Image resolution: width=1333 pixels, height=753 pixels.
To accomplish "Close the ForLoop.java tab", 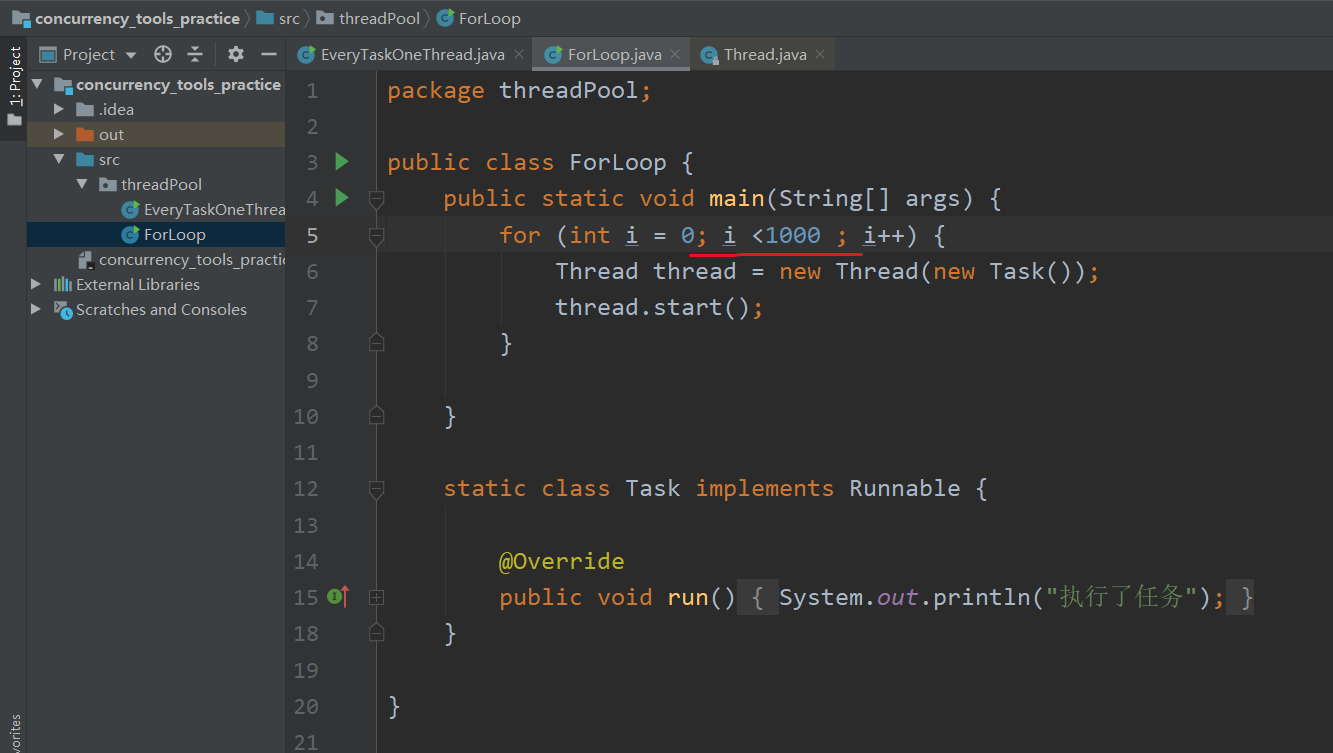I will point(676,54).
